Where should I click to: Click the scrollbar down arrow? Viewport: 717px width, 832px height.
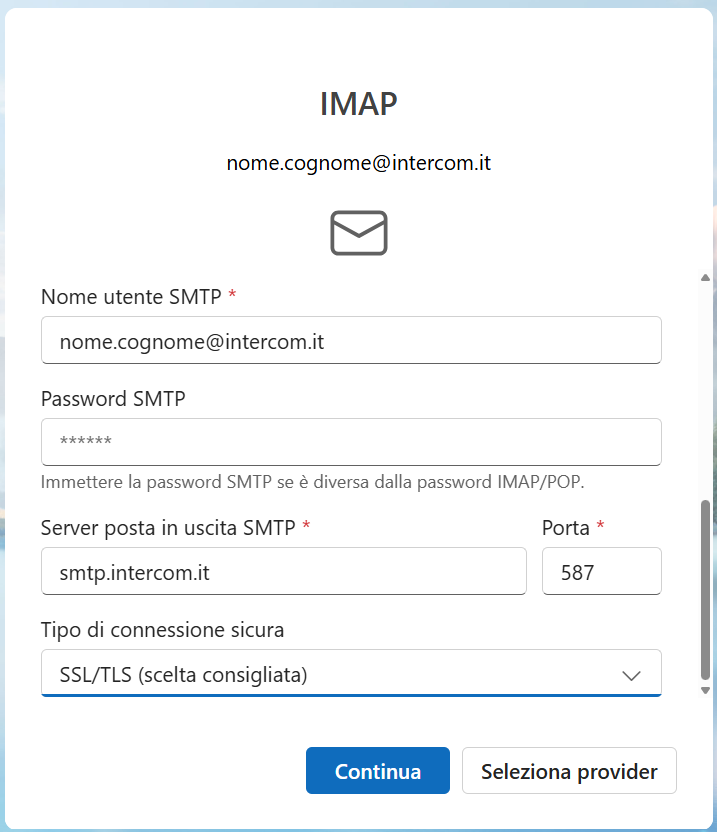coord(705,690)
